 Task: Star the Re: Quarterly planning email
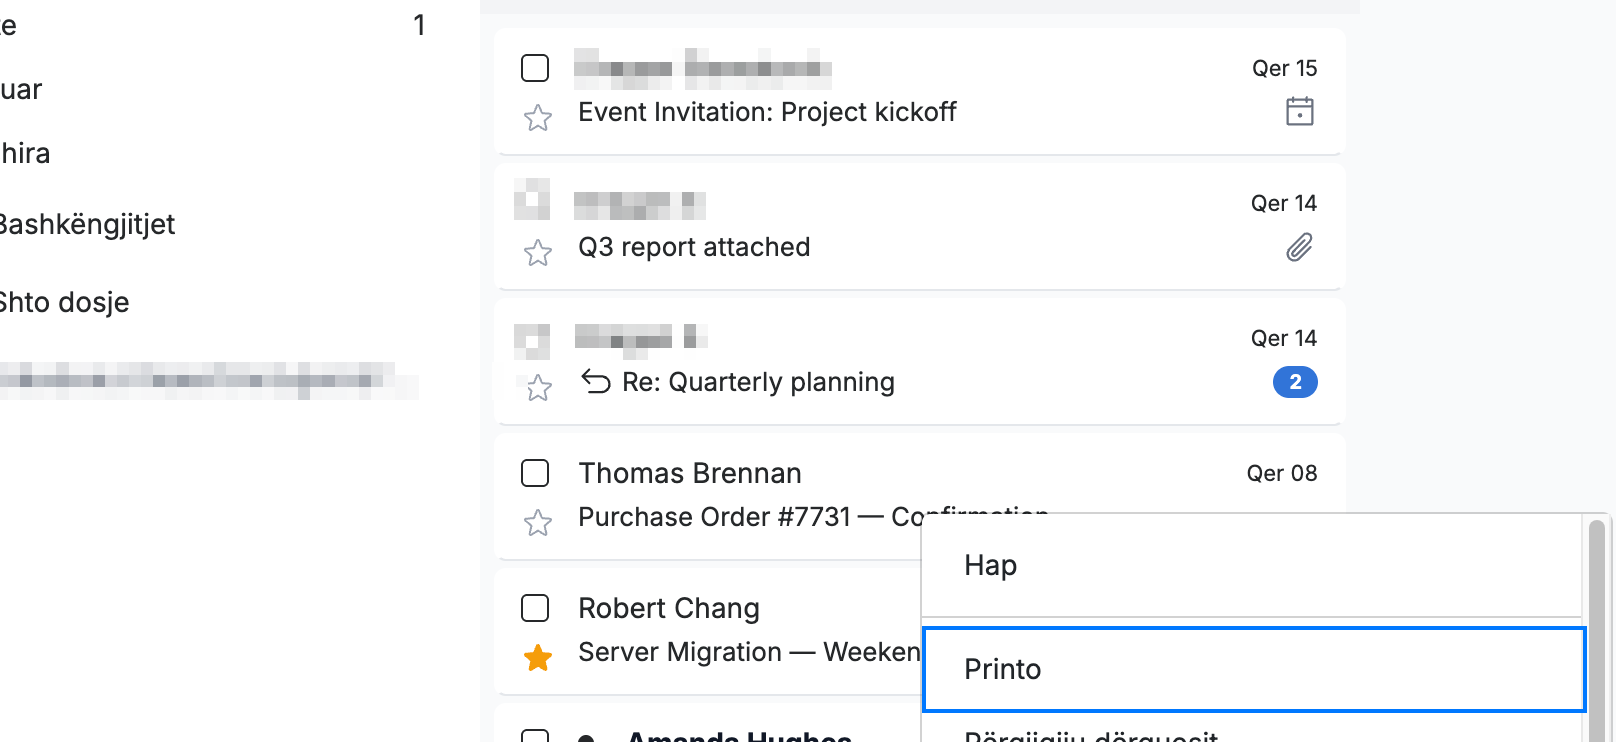coord(538,388)
